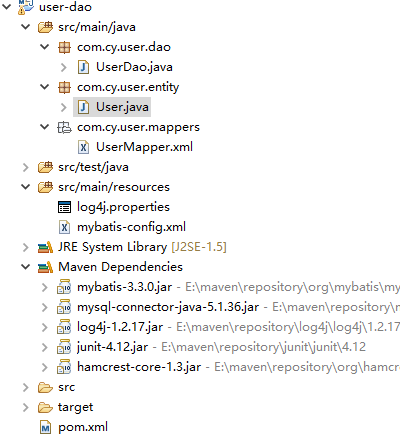401x434 pixels.
Task: Select the hamcrest-core-1.3.jar entry
Action: click(x=139, y=367)
